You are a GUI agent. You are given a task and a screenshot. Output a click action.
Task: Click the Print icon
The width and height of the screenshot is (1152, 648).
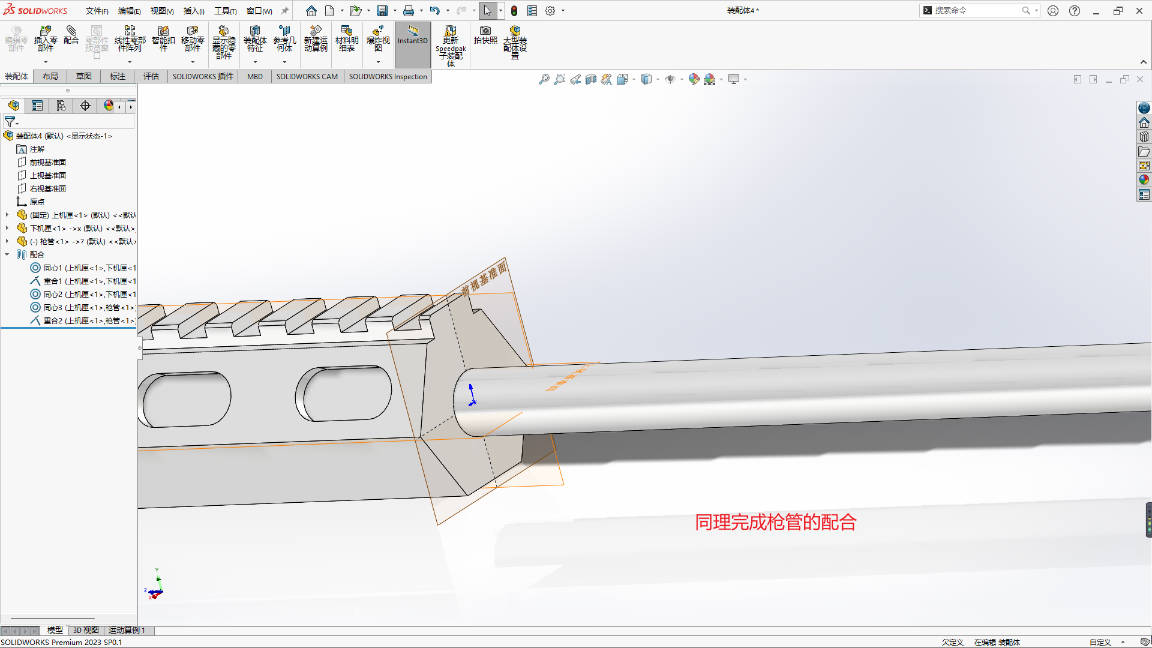(408, 10)
